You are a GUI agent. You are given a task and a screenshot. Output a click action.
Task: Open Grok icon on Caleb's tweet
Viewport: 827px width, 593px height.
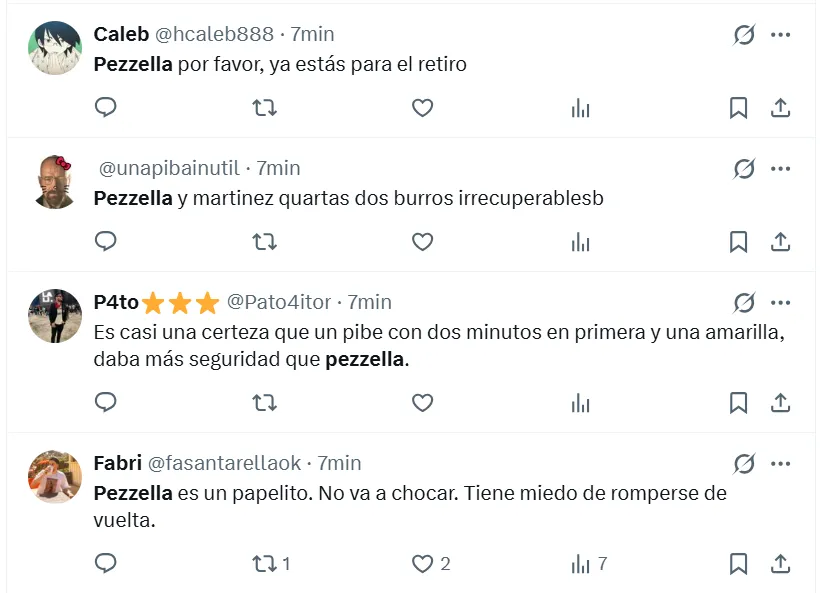tap(744, 35)
